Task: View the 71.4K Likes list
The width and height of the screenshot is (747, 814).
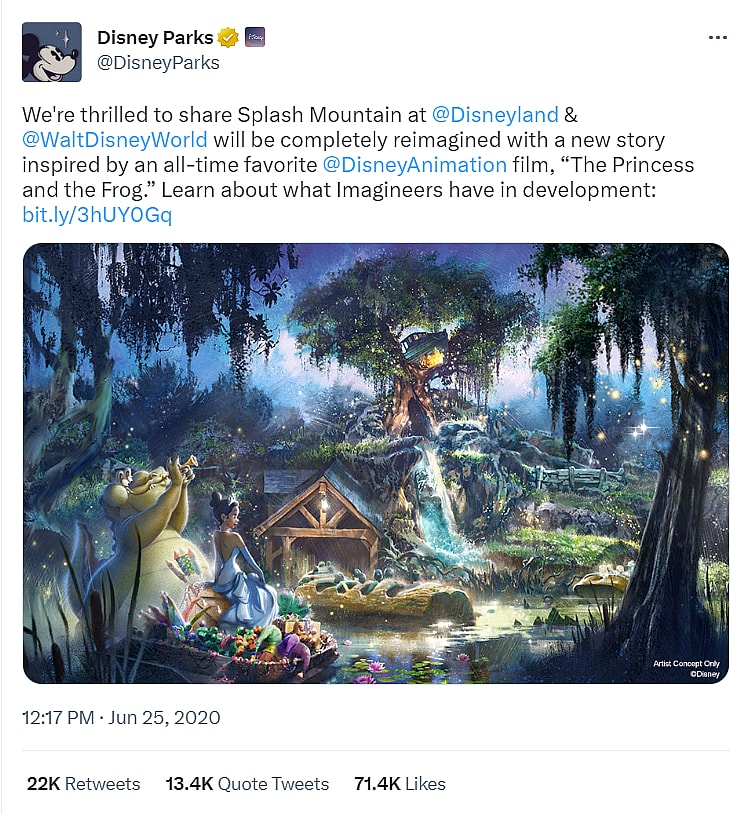Action: [x=400, y=784]
